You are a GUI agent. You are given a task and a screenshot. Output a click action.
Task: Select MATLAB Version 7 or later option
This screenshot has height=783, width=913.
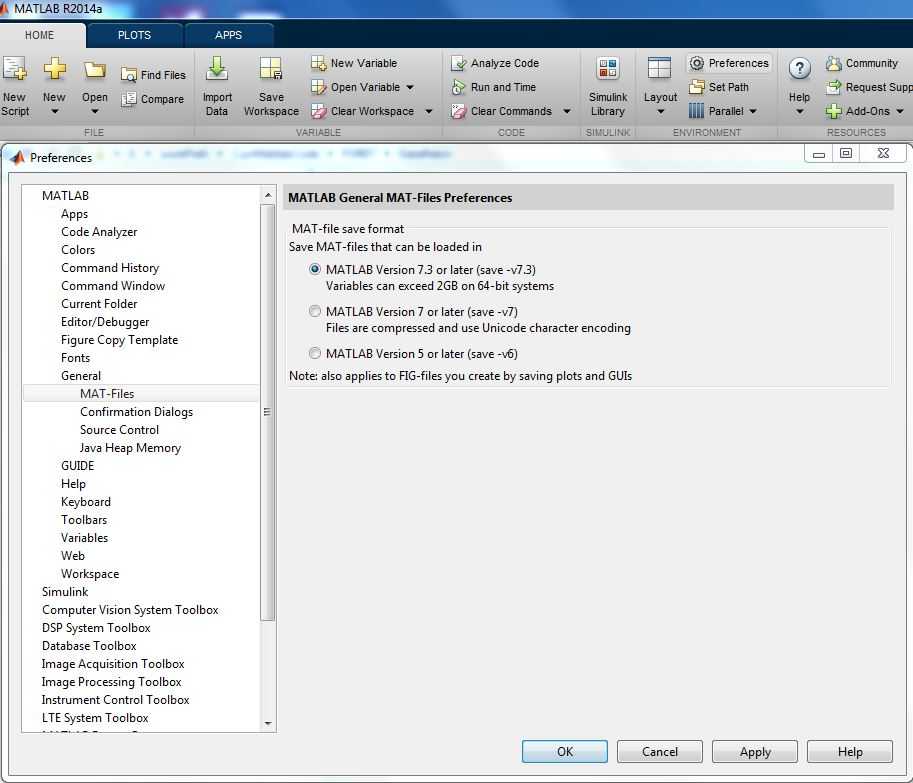coord(314,311)
